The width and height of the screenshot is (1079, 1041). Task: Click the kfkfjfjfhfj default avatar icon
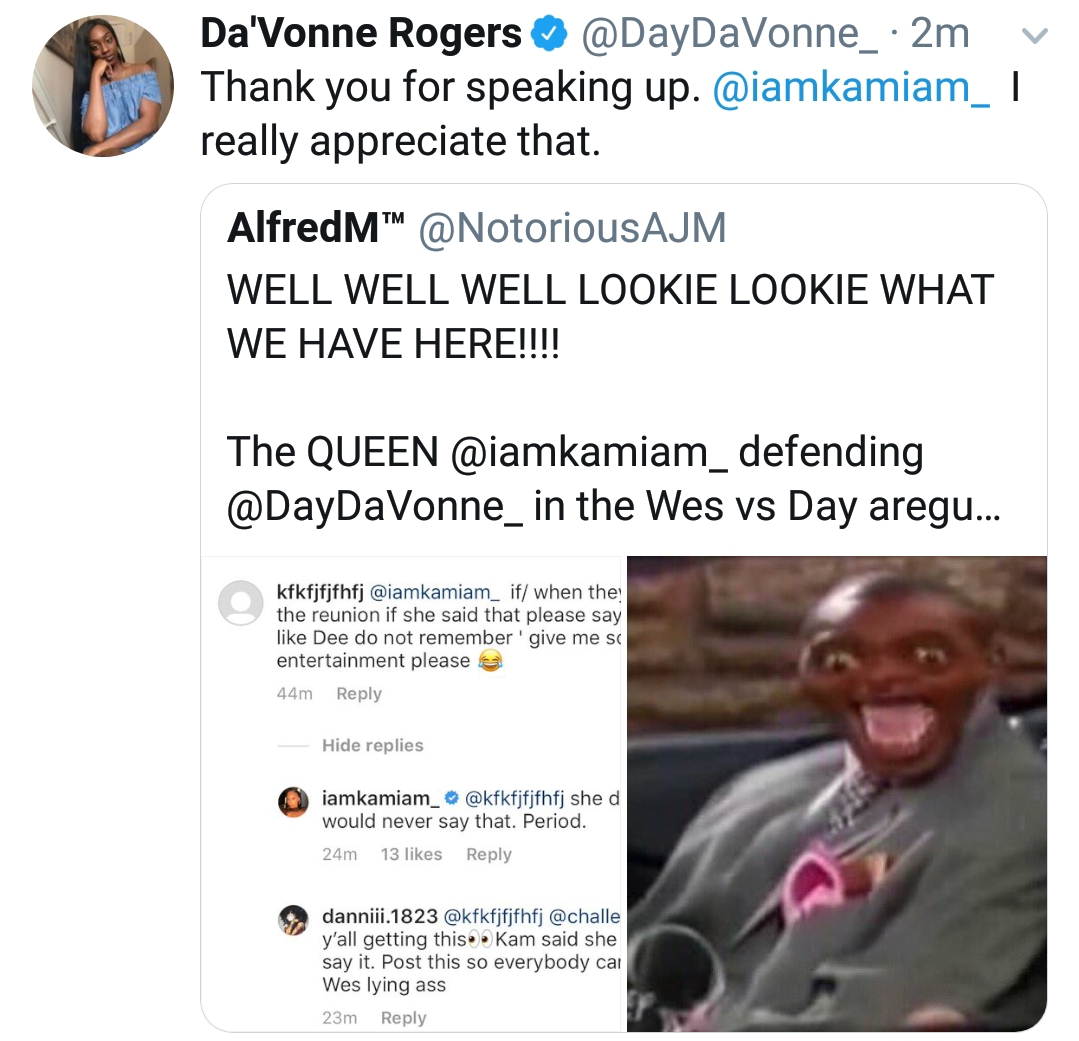[241, 603]
